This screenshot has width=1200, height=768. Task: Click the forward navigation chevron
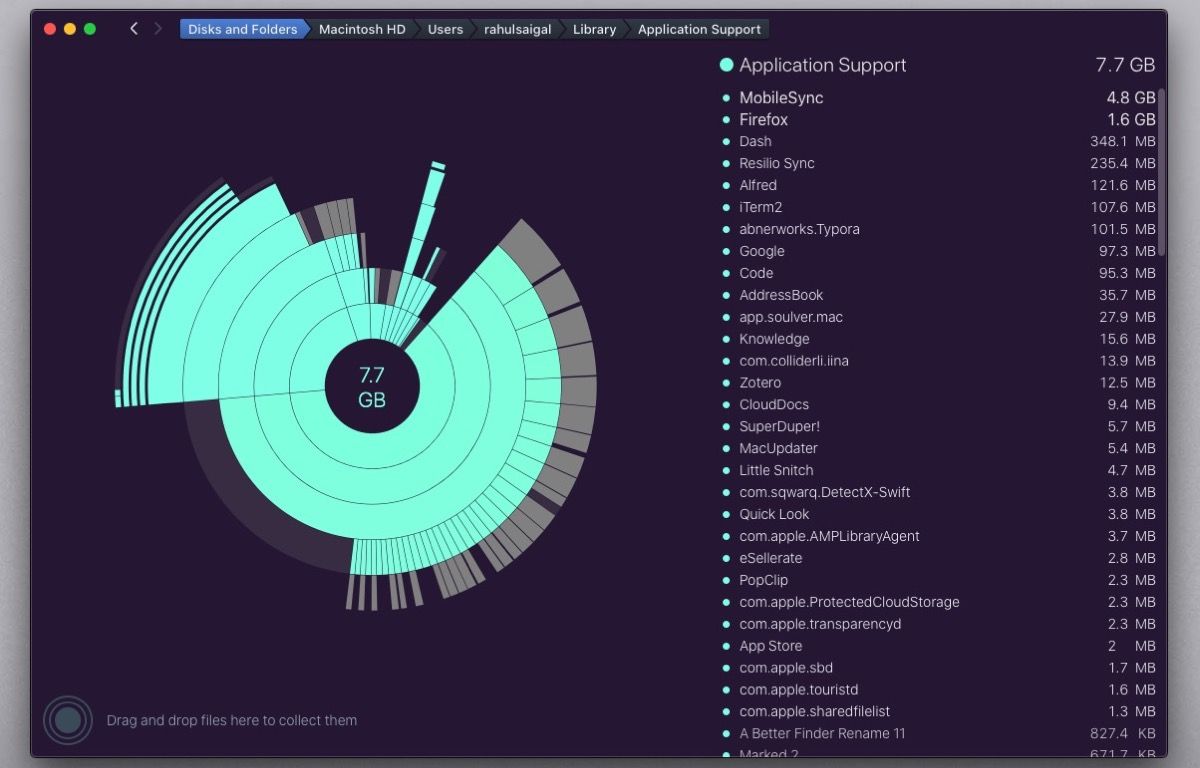[159, 28]
